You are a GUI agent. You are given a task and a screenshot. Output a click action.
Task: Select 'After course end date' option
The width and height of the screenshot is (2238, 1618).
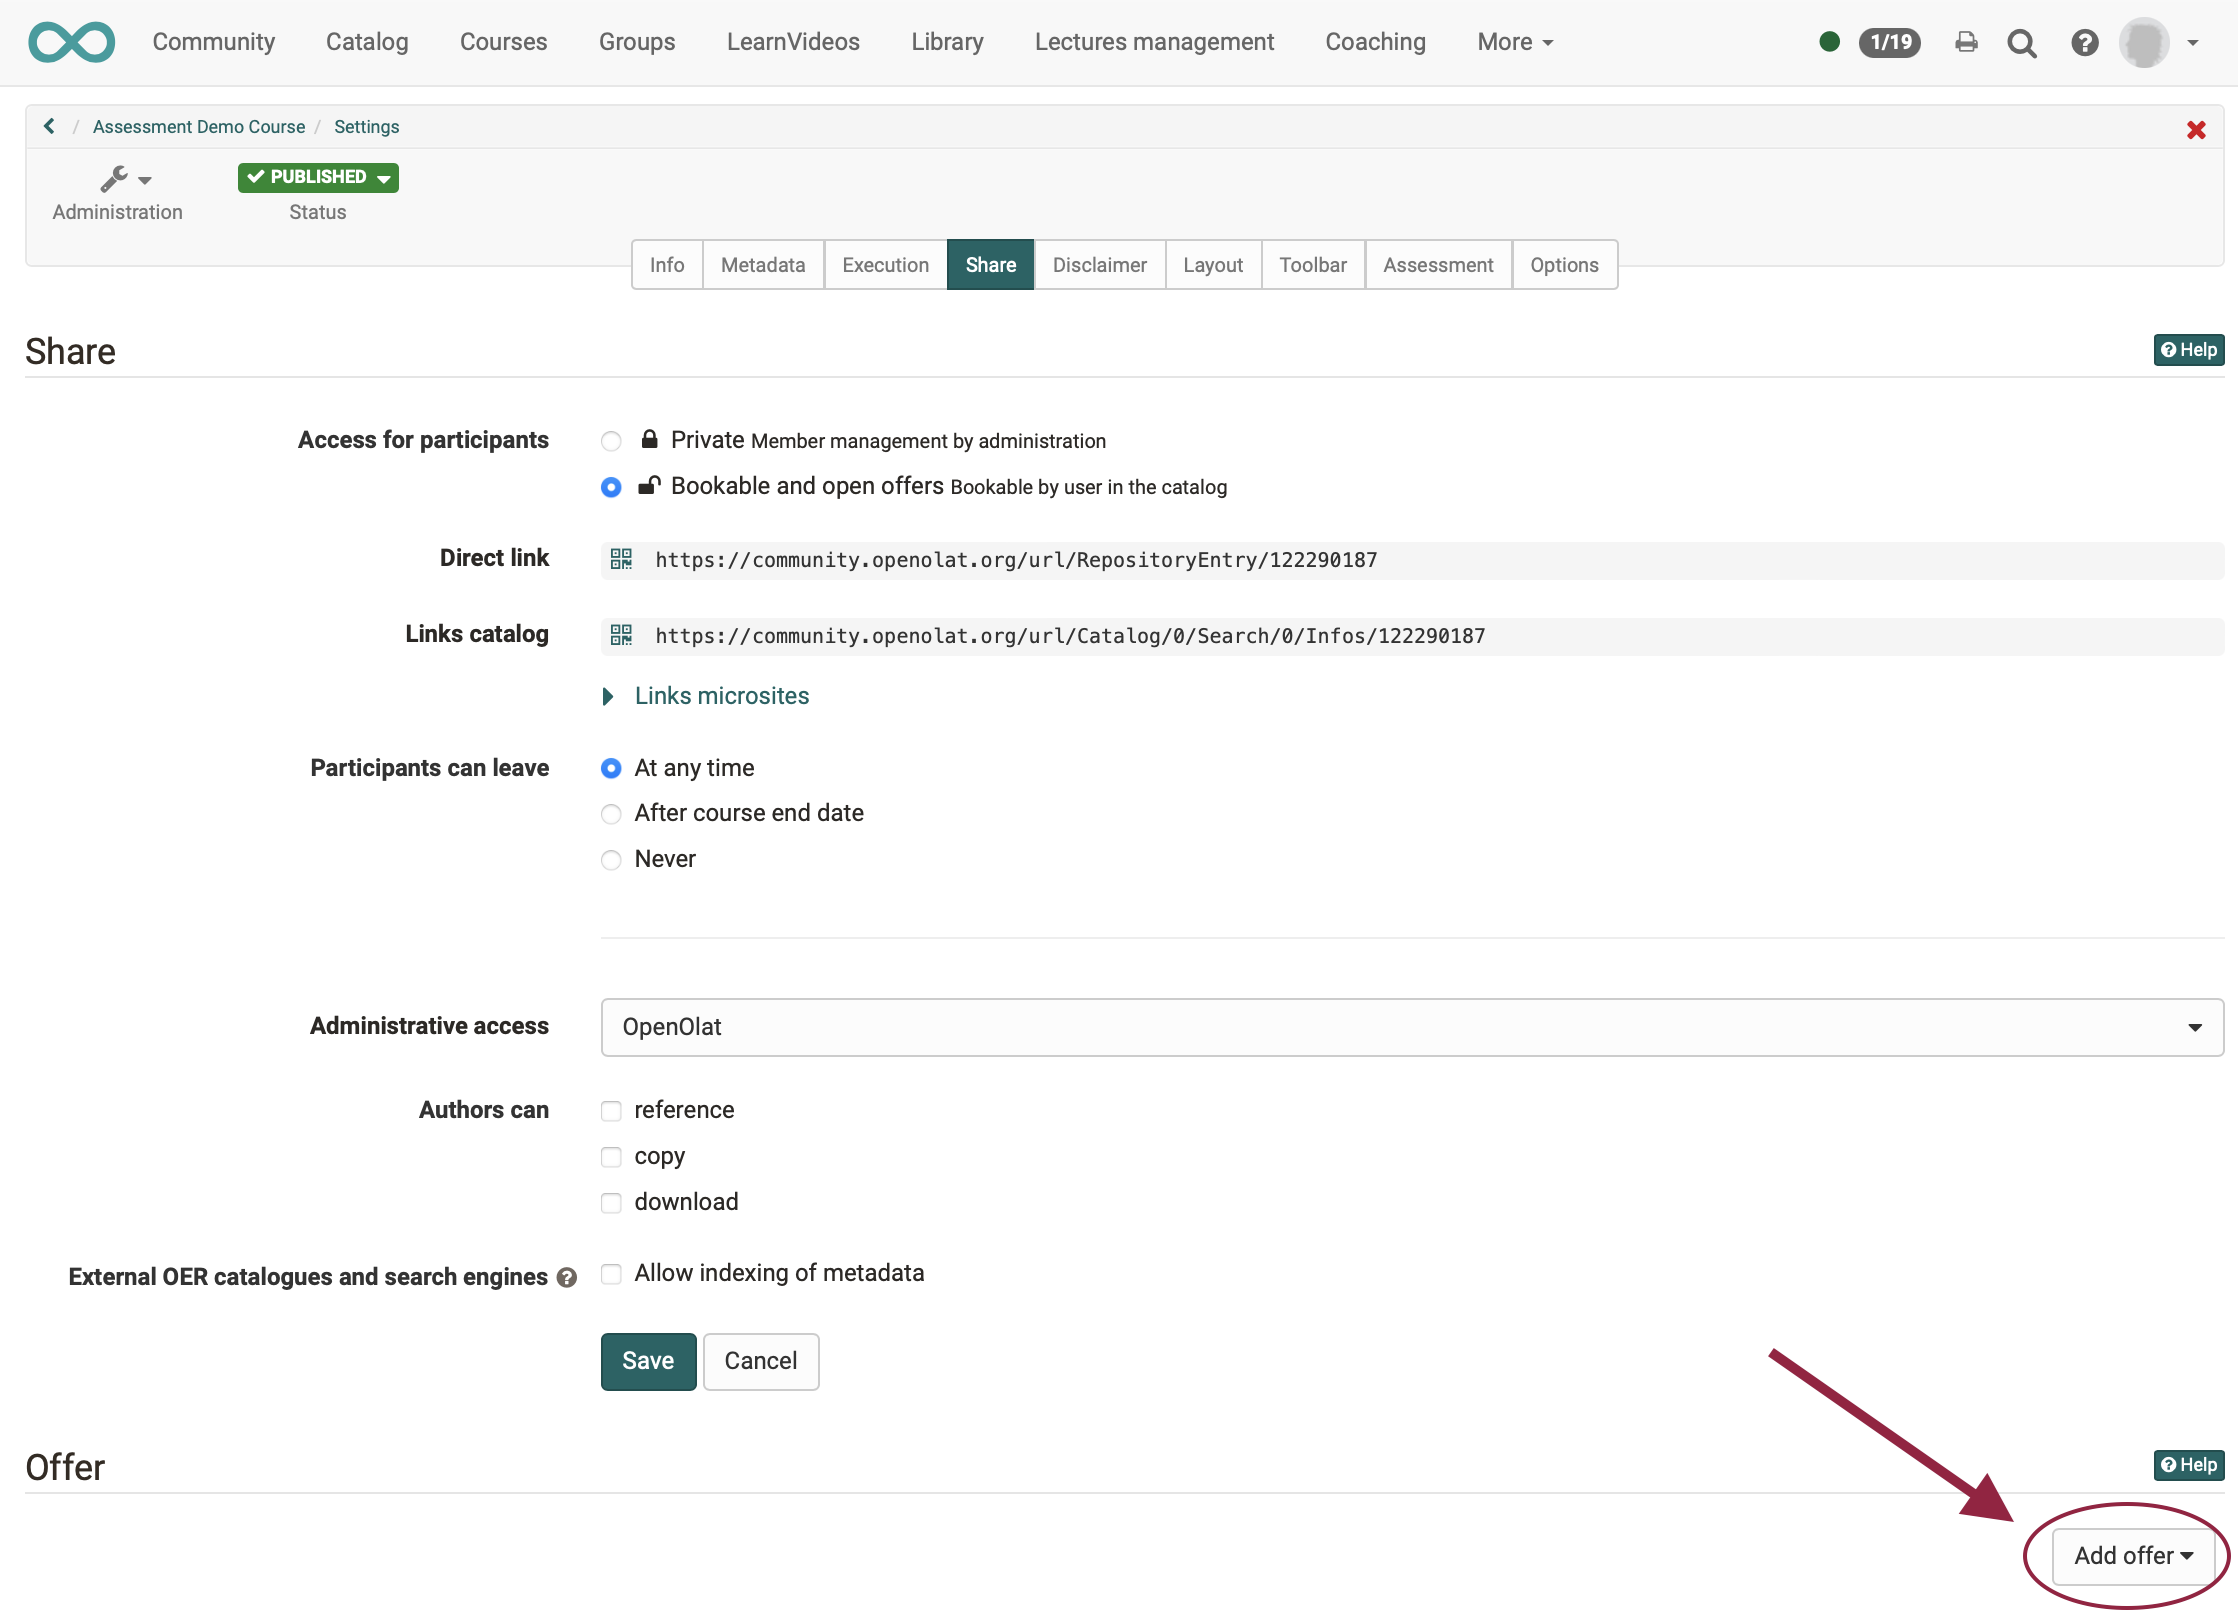pos(611,814)
